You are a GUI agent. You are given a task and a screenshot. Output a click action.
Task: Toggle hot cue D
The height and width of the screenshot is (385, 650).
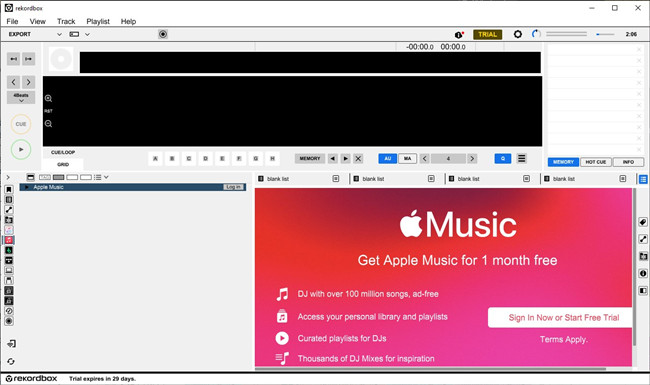206,158
